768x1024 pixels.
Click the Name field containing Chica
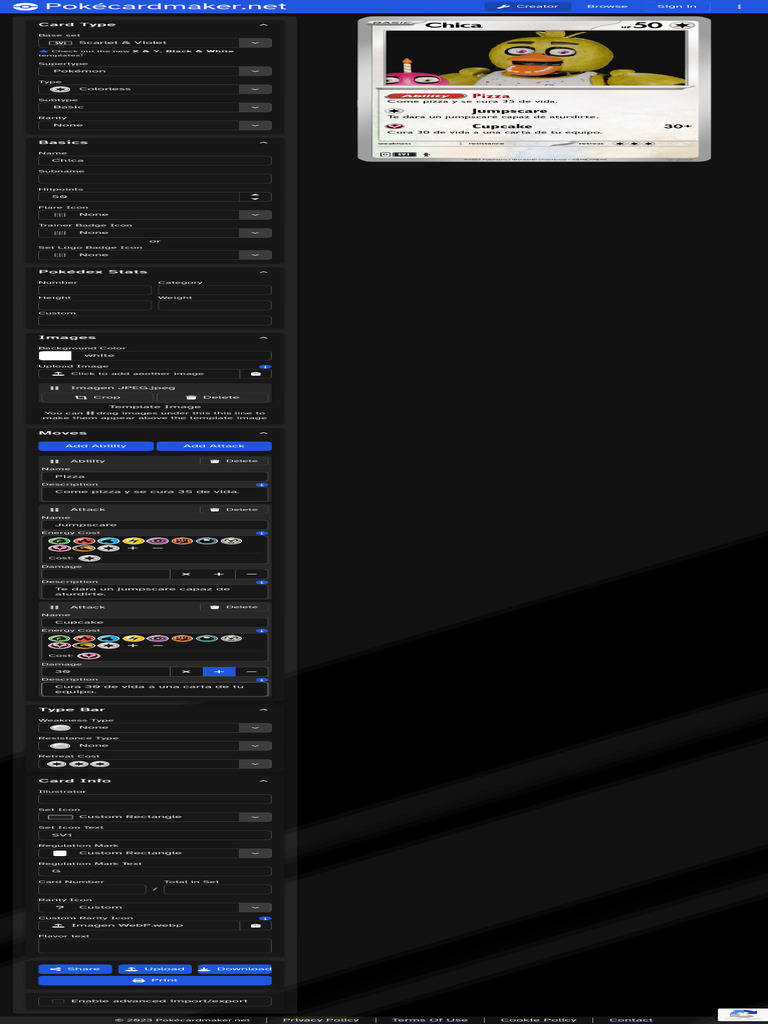pos(155,161)
